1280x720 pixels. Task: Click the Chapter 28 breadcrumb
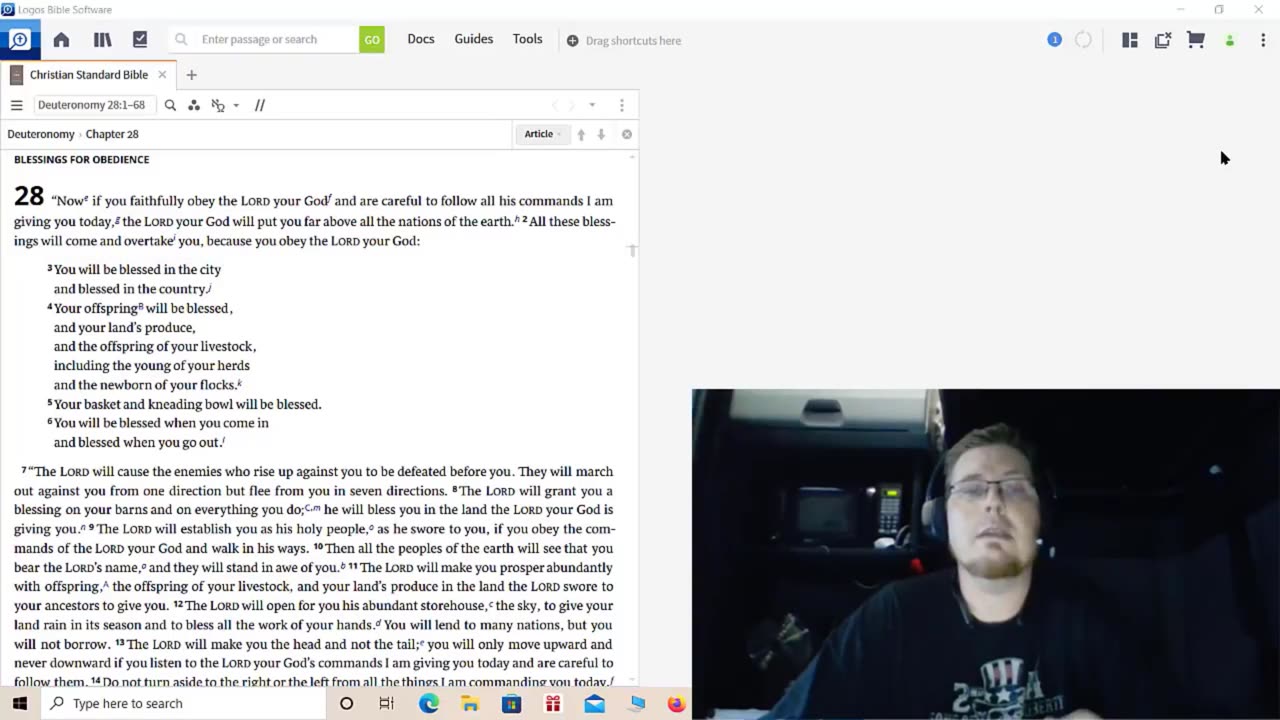point(112,134)
